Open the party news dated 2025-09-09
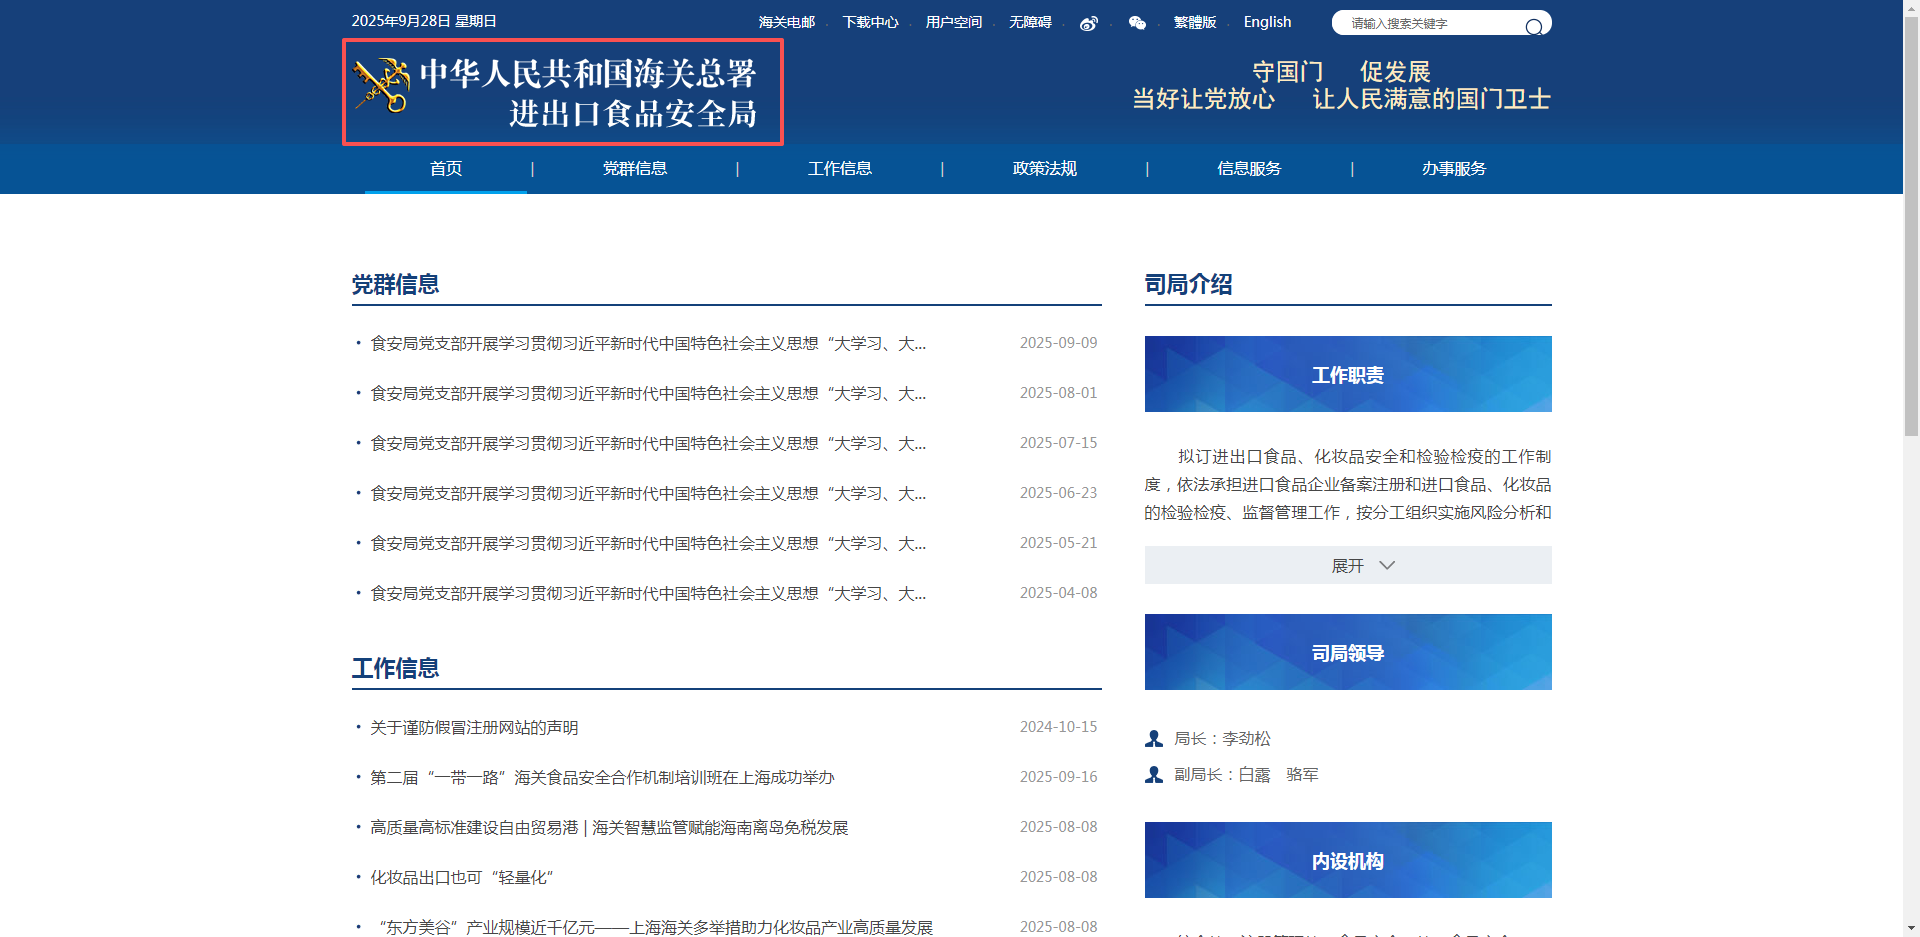The width and height of the screenshot is (1920, 937). pyautogui.click(x=647, y=344)
